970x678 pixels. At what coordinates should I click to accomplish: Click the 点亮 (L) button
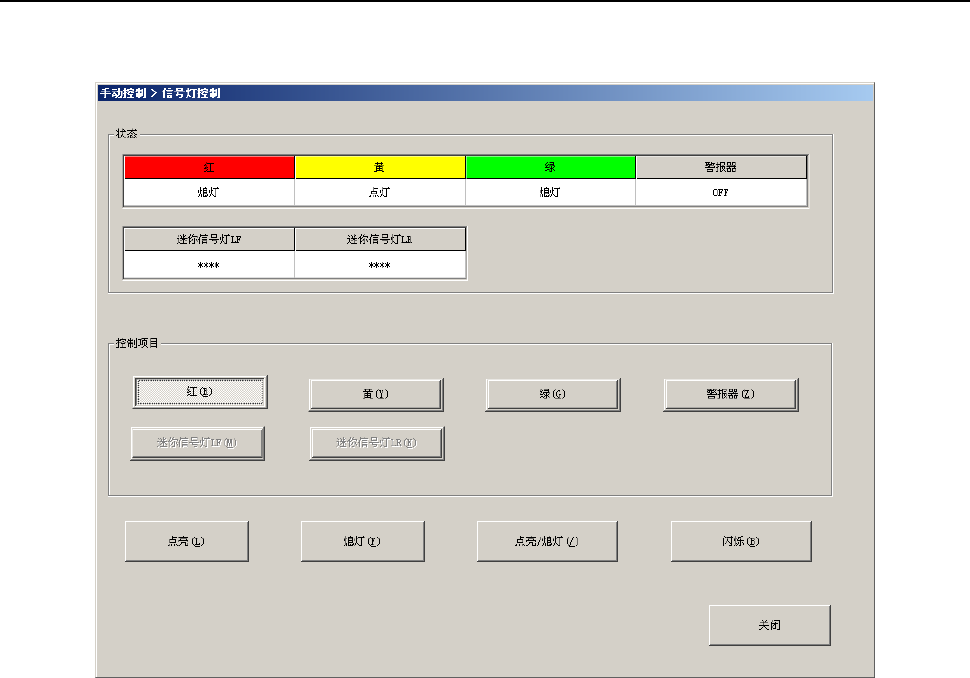click(x=186, y=541)
